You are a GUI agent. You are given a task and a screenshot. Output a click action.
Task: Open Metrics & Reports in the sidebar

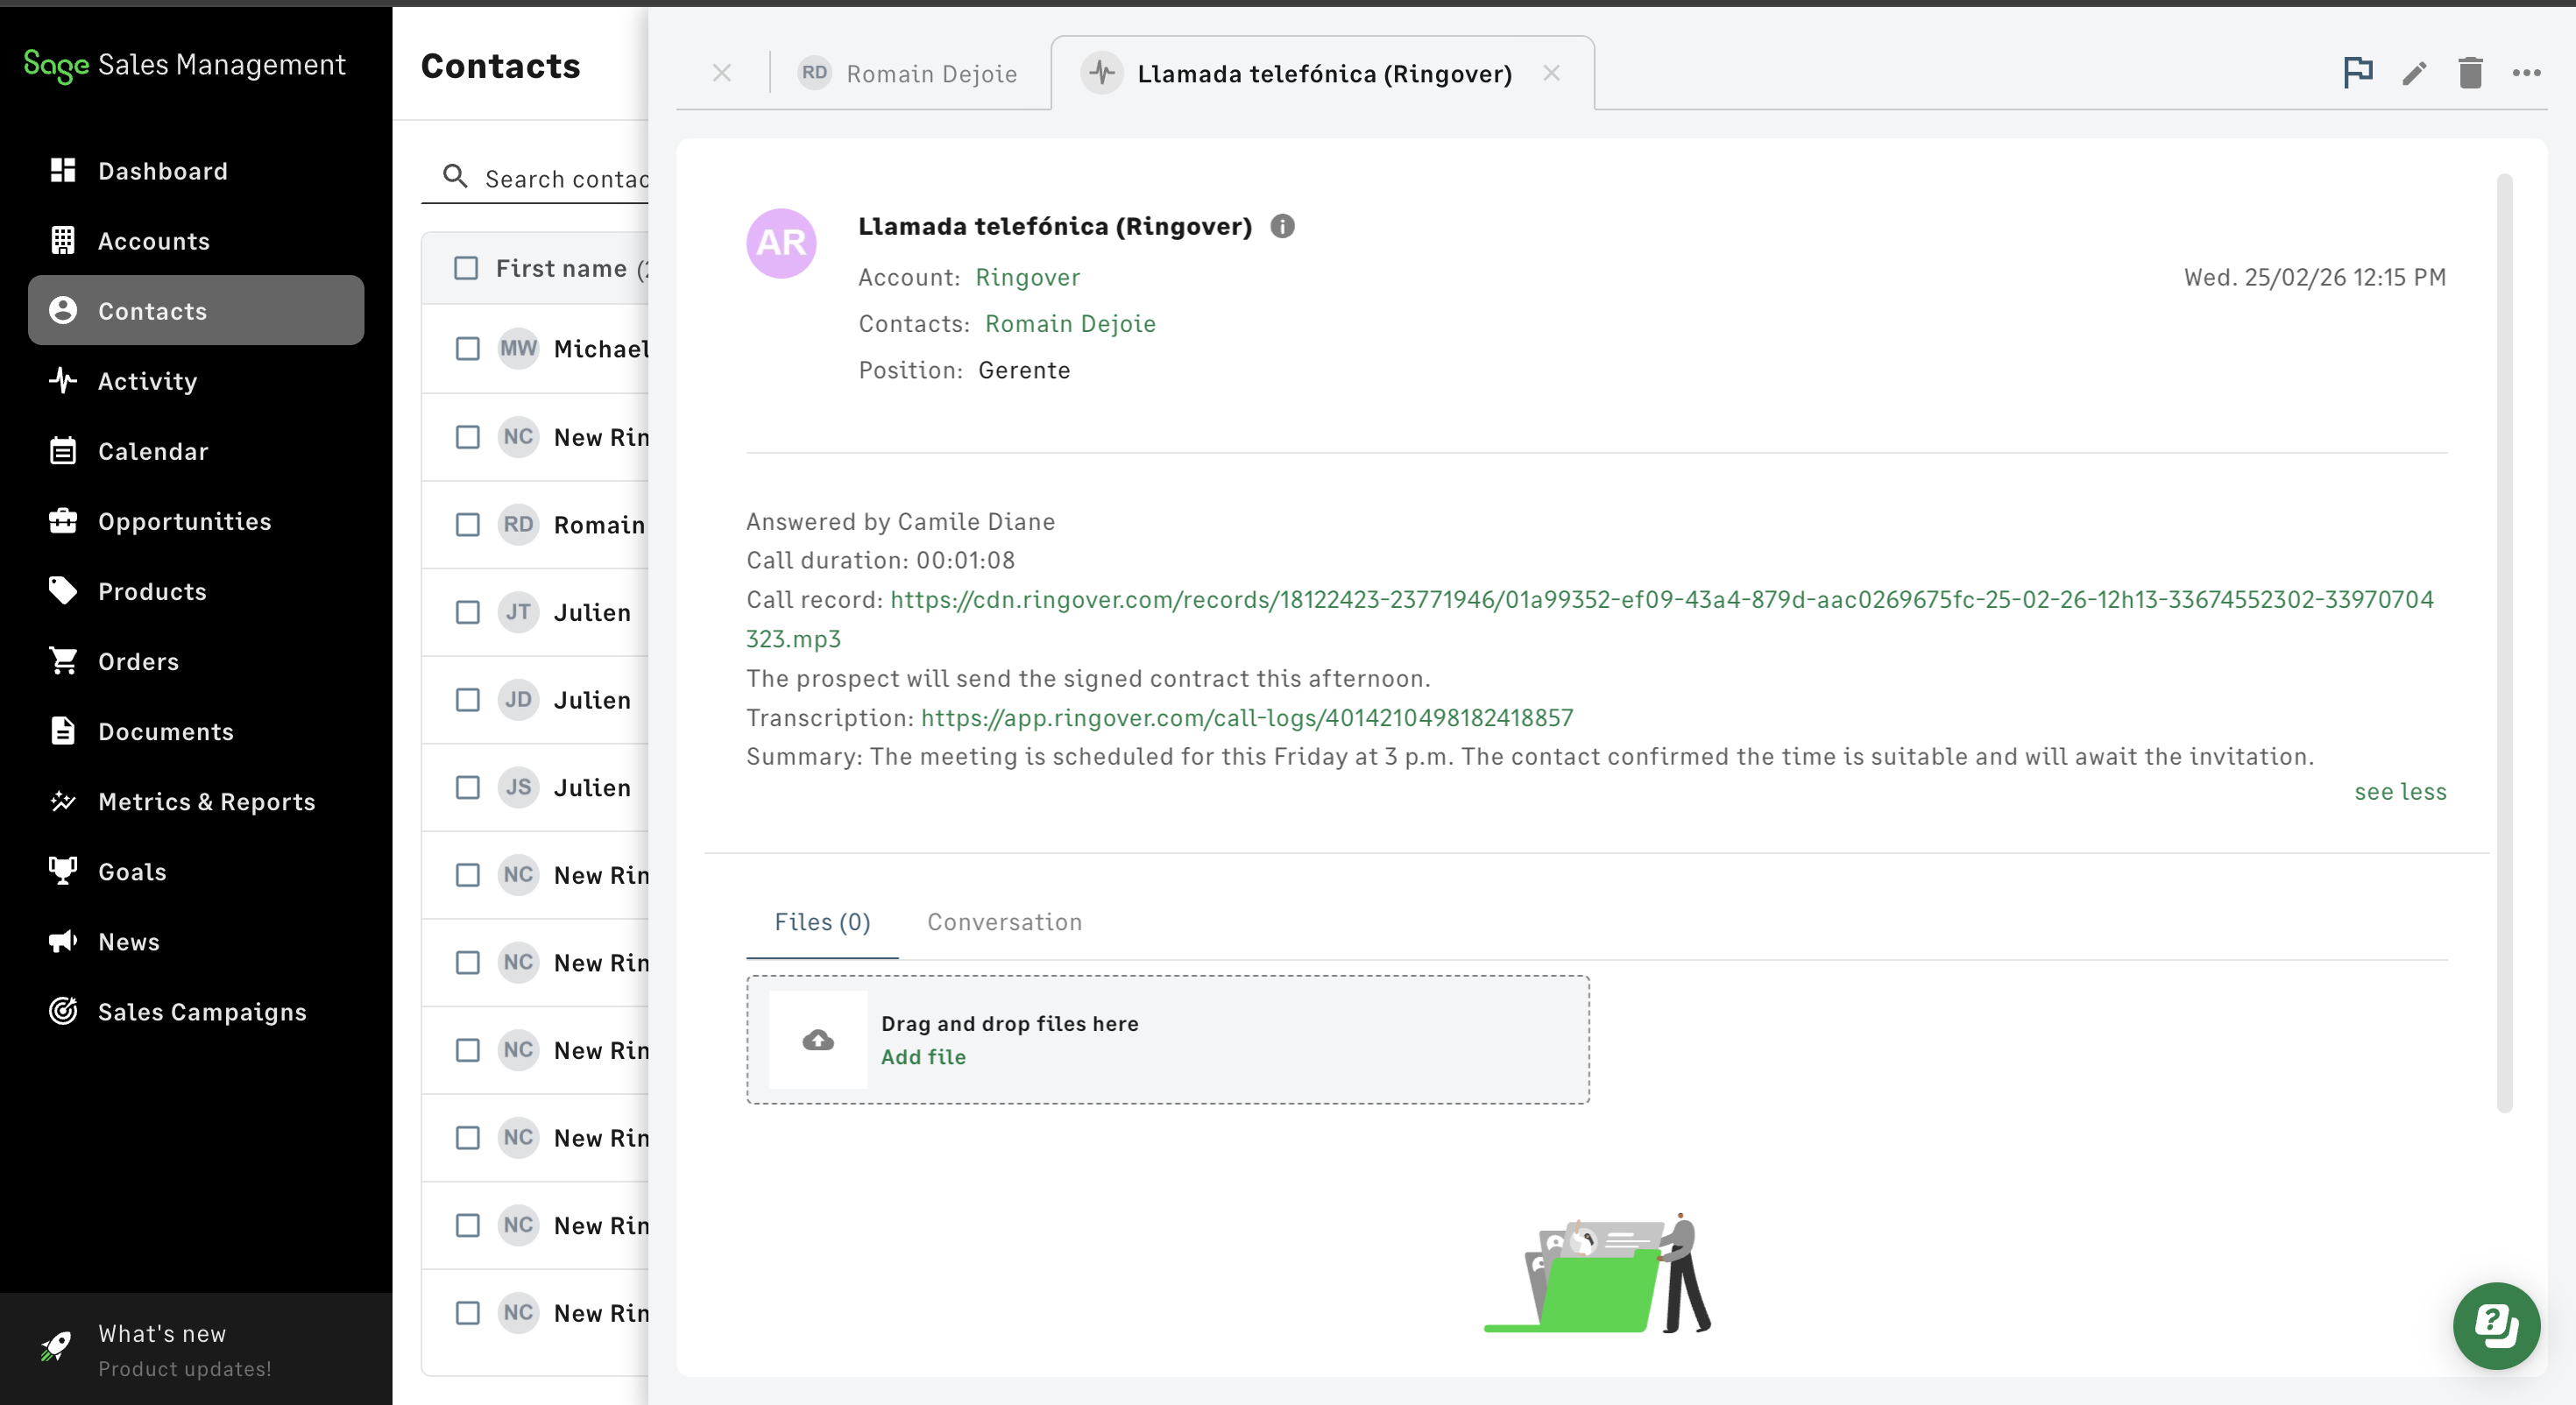click(206, 802)
